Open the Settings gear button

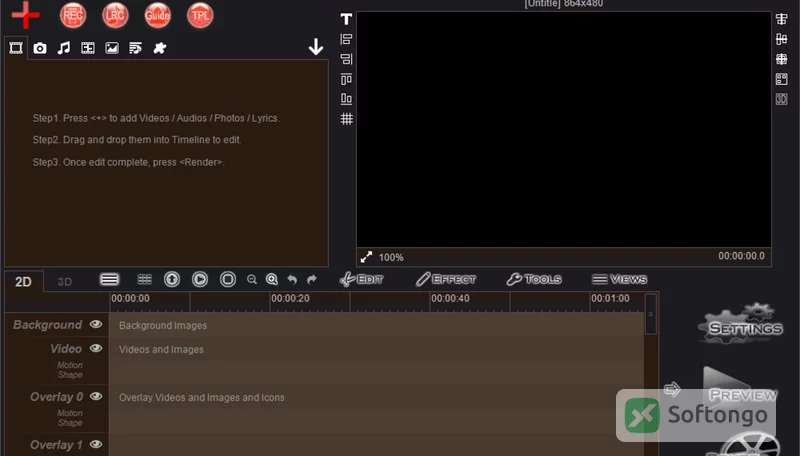(x=741, y=323)
